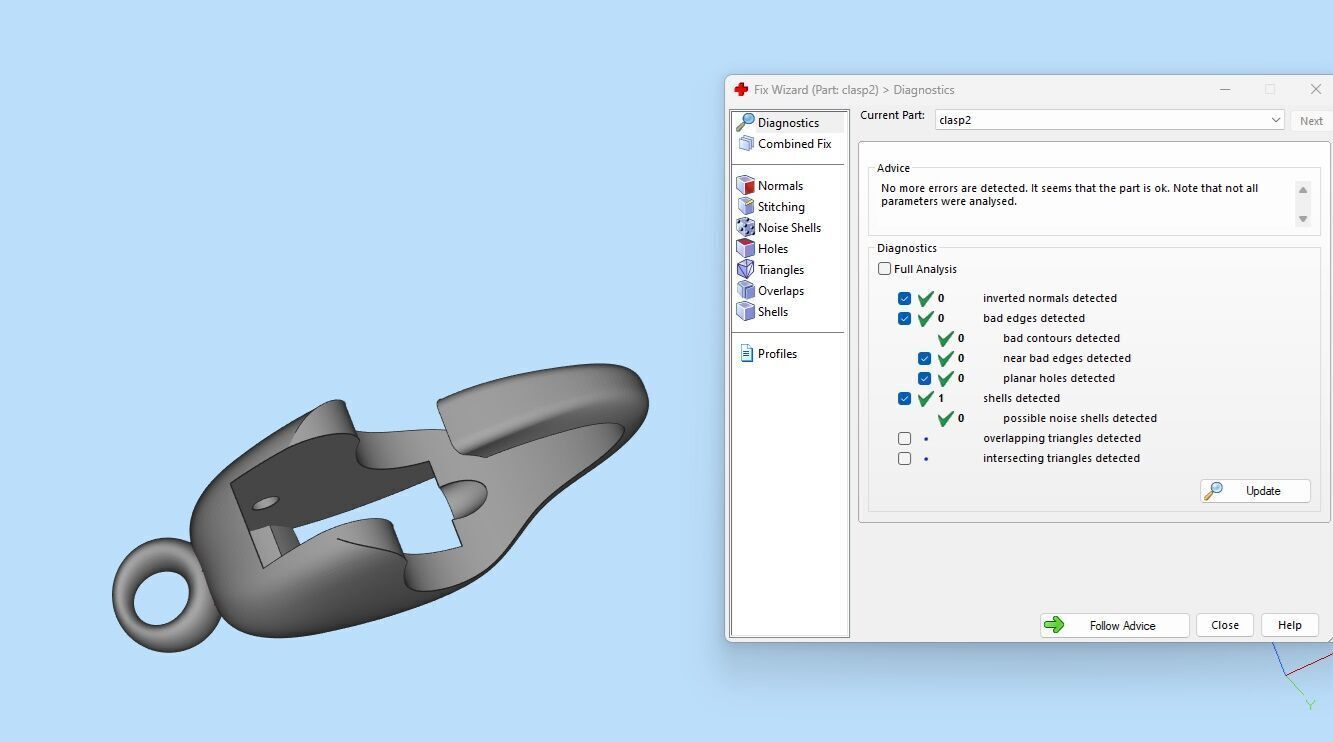Click 'planar holes detected' label
The width and height of the screenshot is (1333, 742).
1059,378
